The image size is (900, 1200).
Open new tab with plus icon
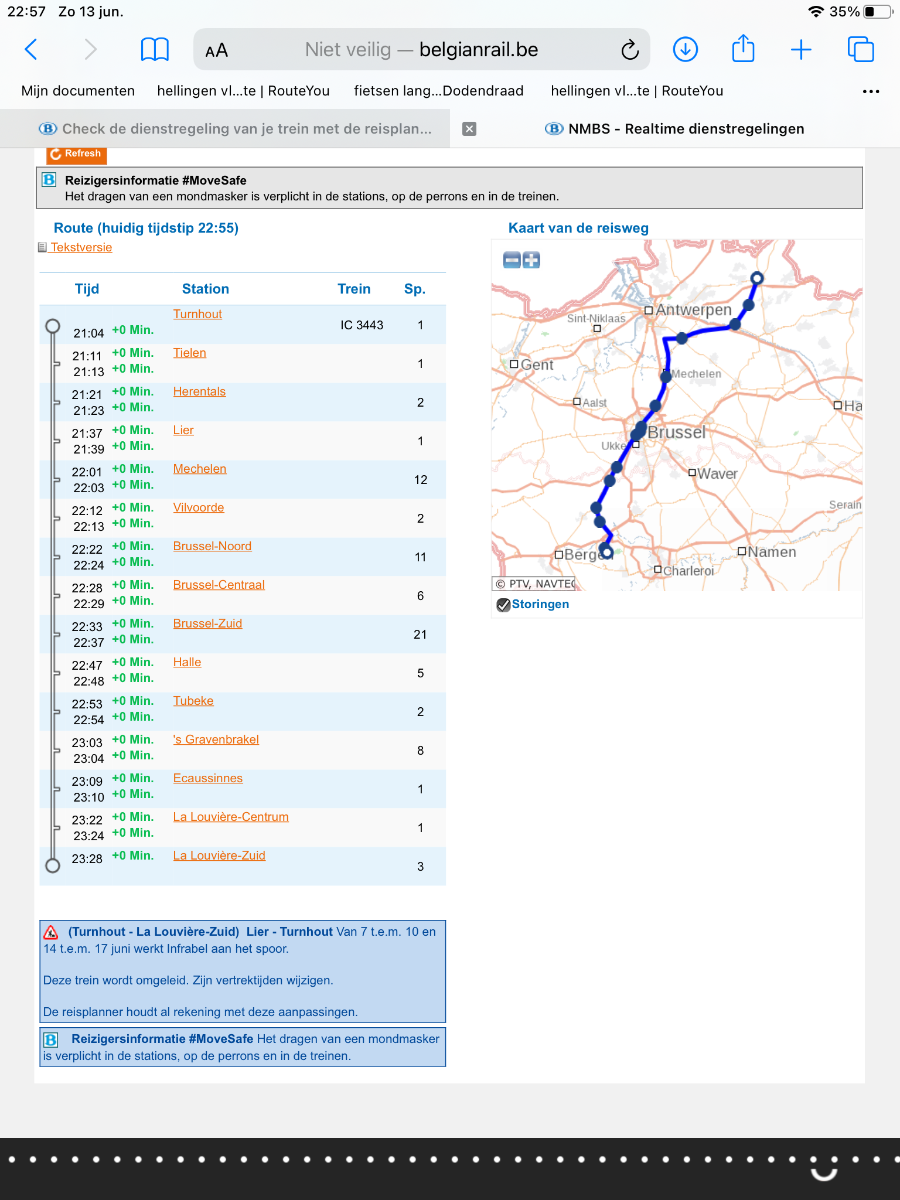tap(801, 50)
